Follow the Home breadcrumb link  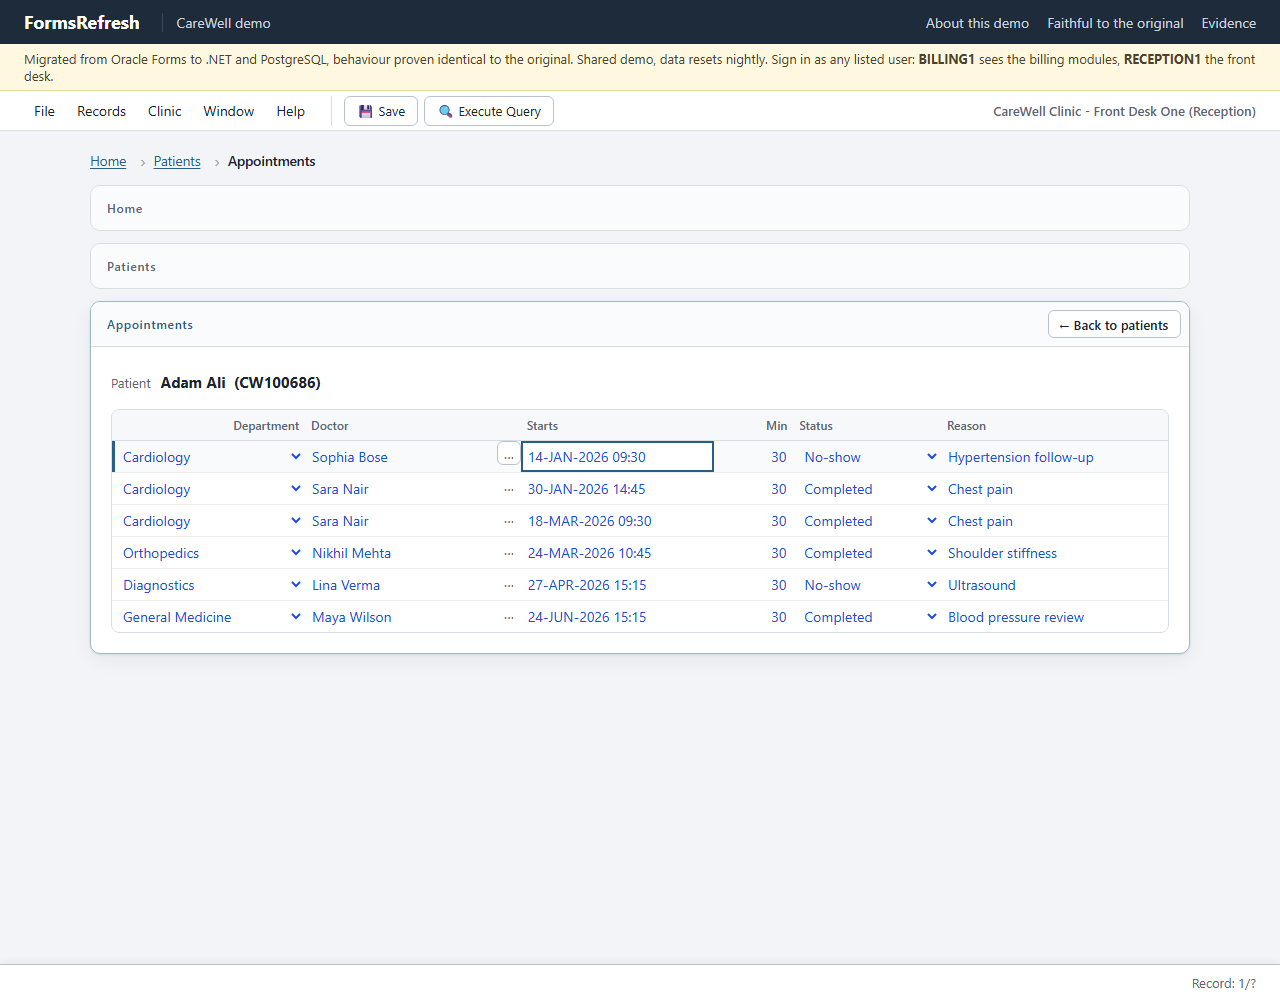click(x=108, y=161)
